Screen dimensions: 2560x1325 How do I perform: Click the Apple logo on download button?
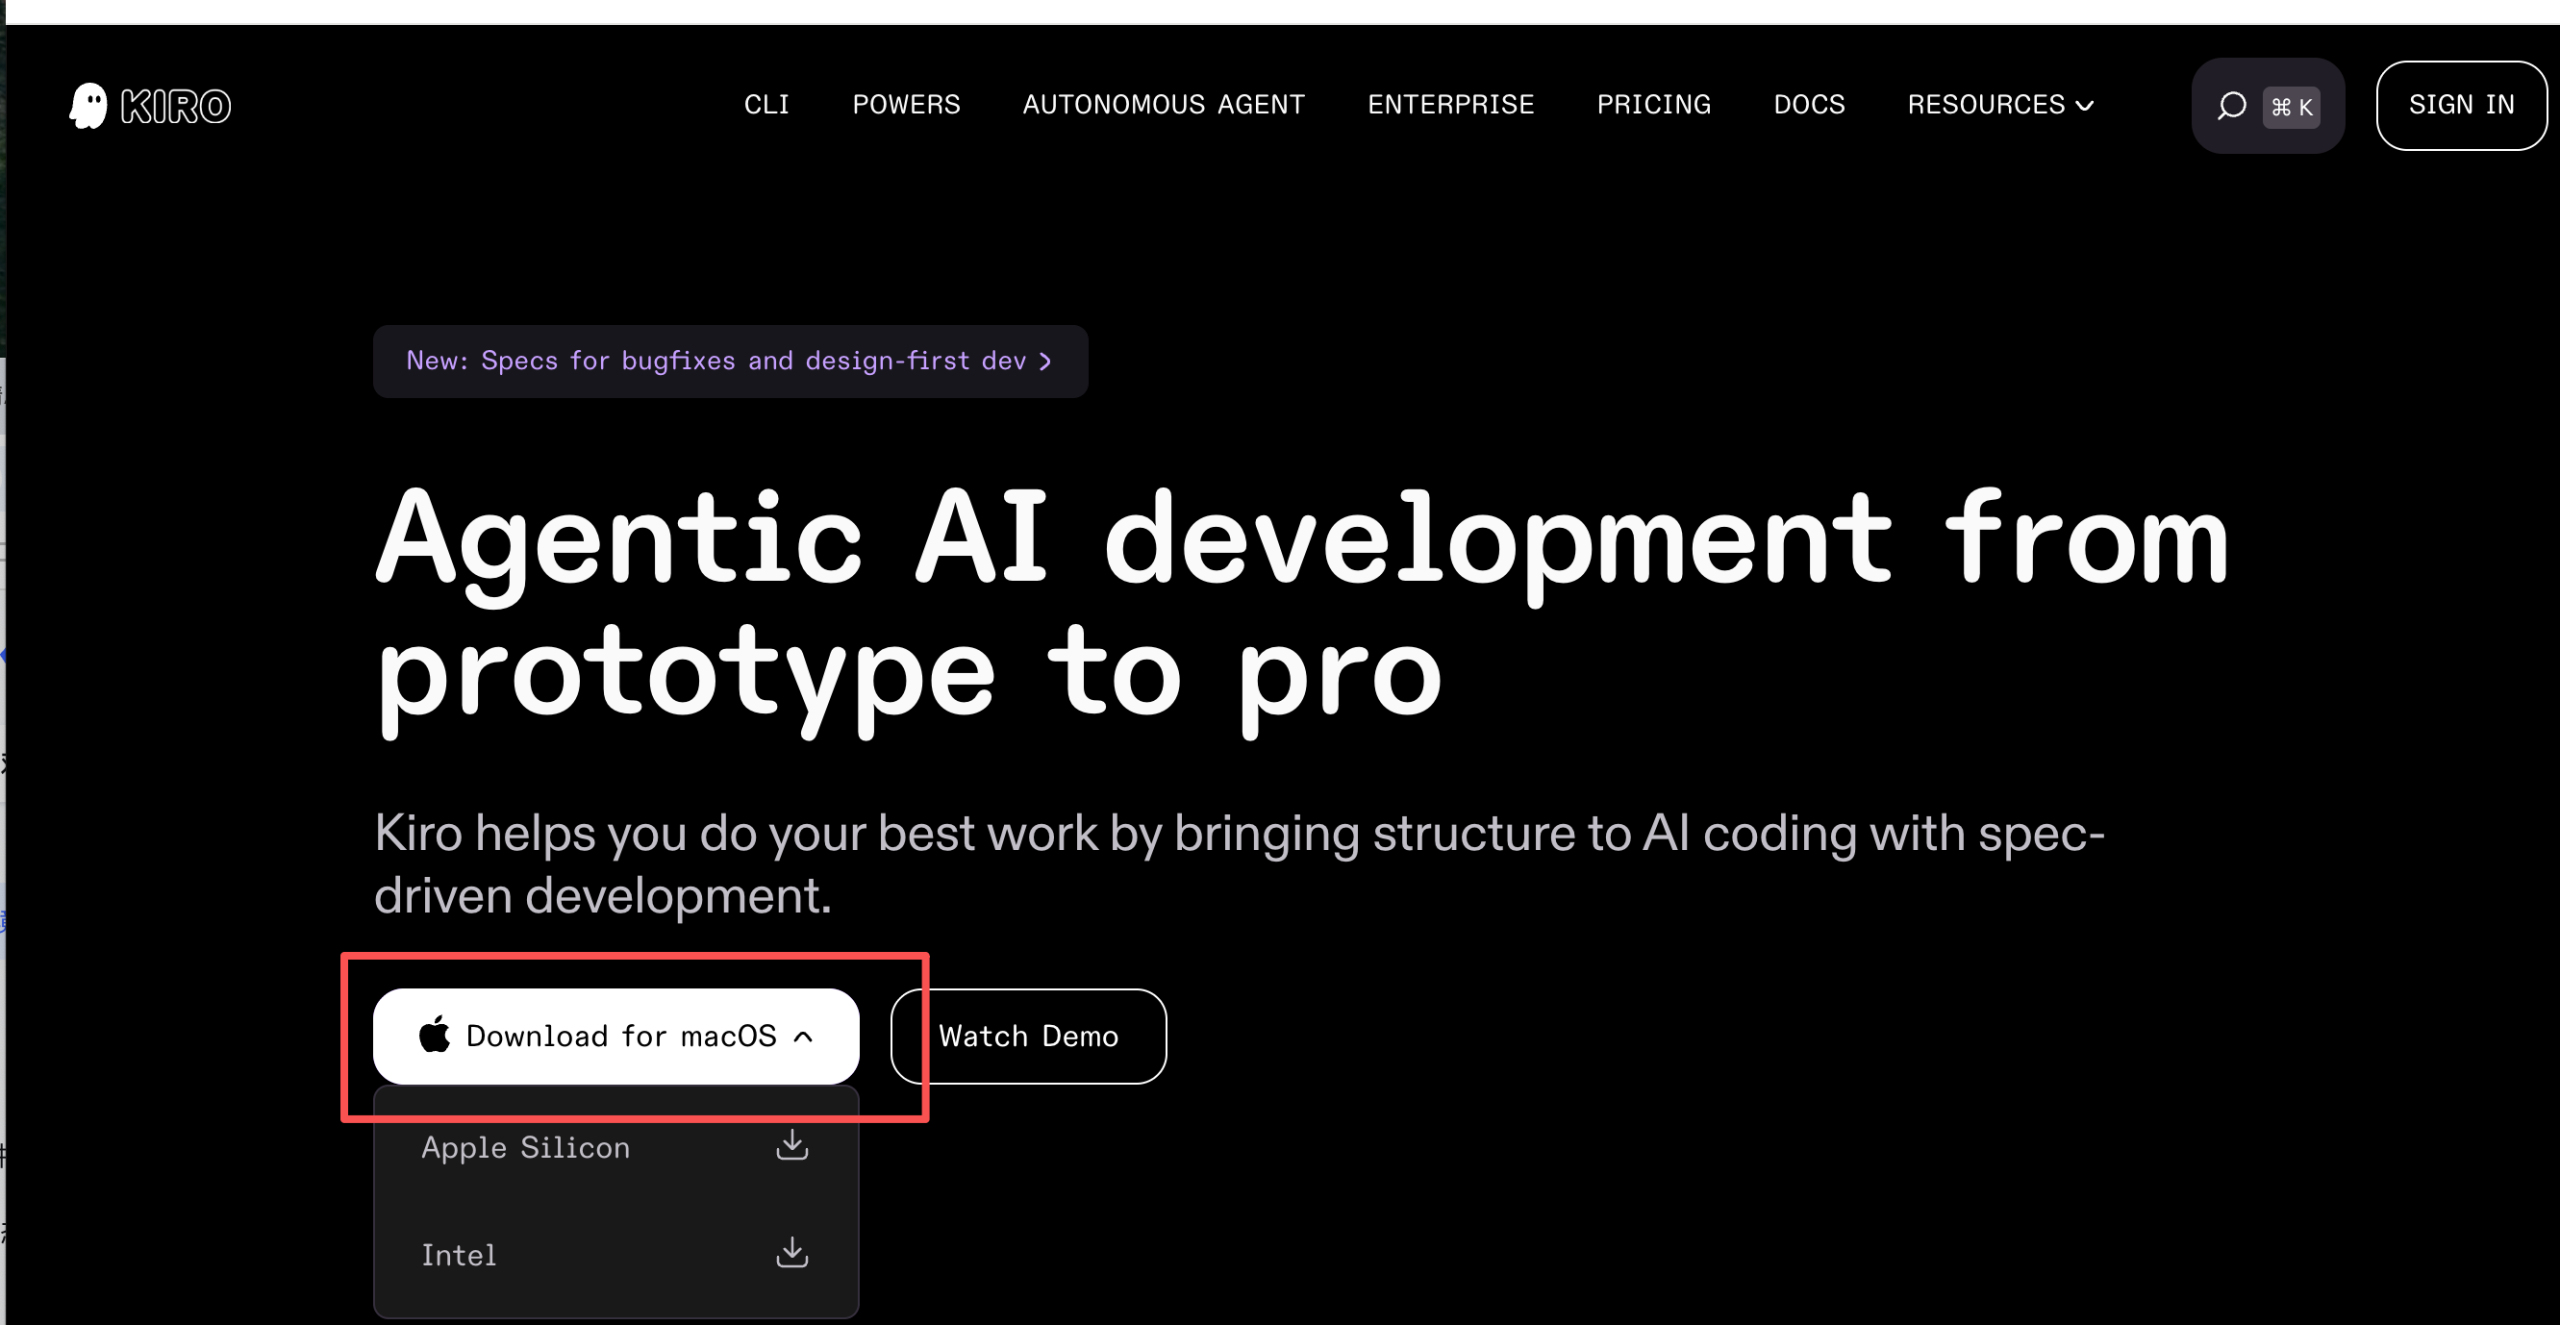[x=434, y=1035]
